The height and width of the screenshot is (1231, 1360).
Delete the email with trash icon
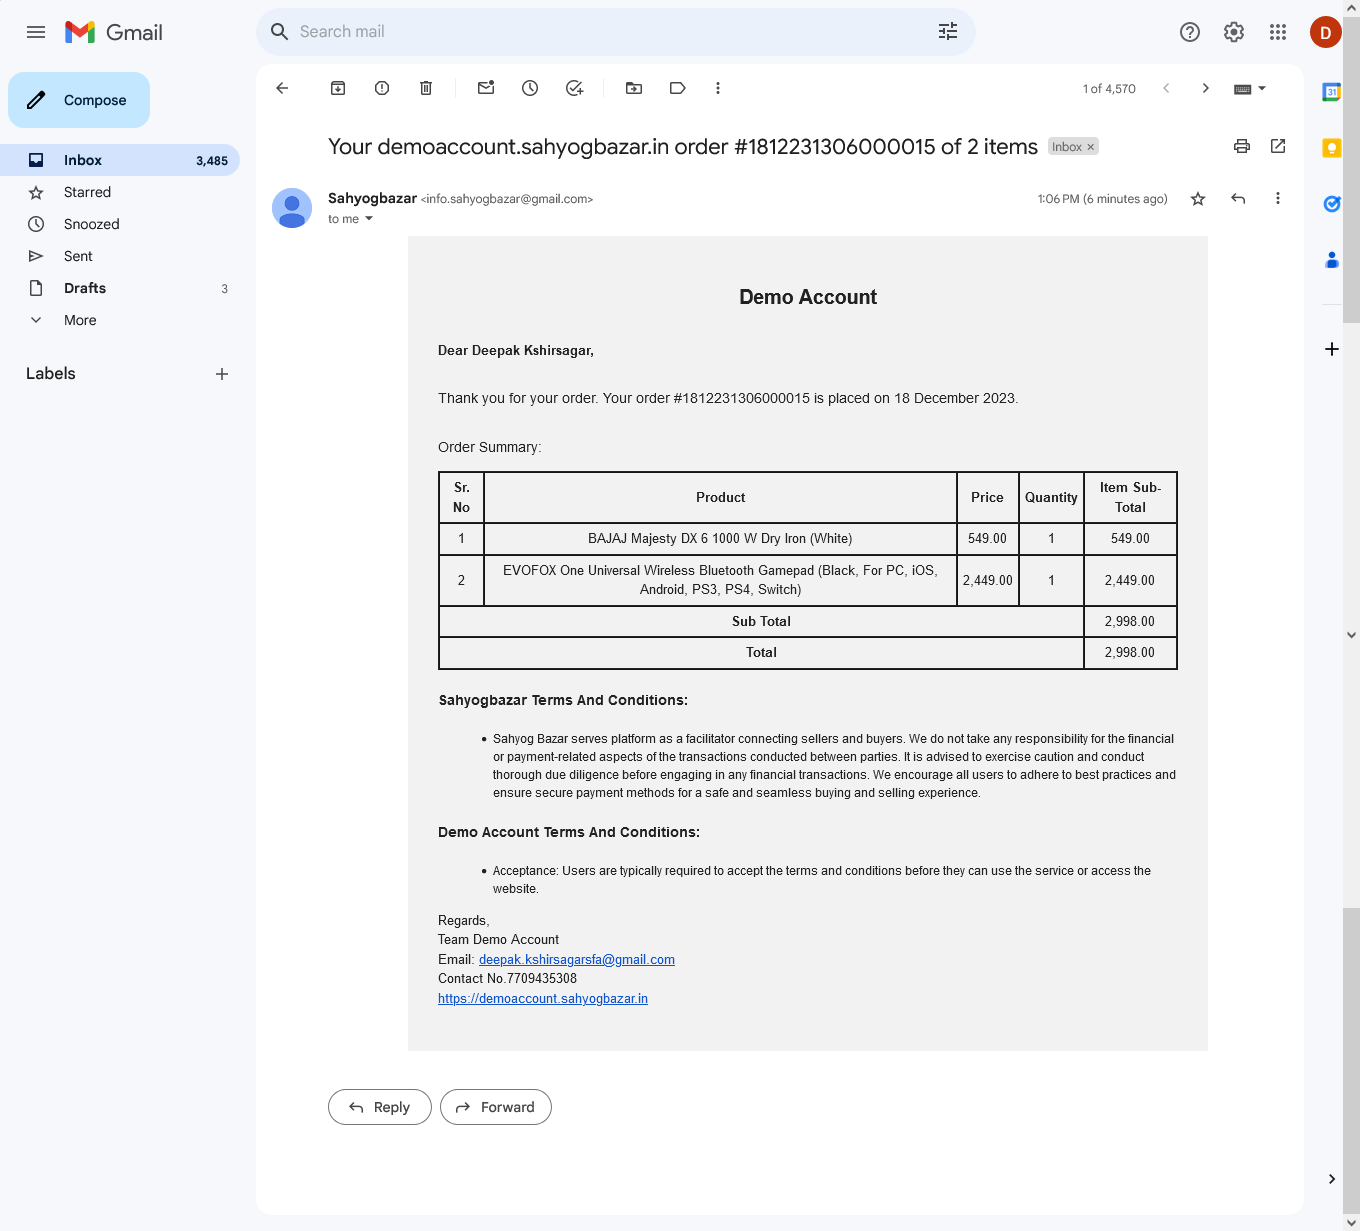tap(426, 88)
